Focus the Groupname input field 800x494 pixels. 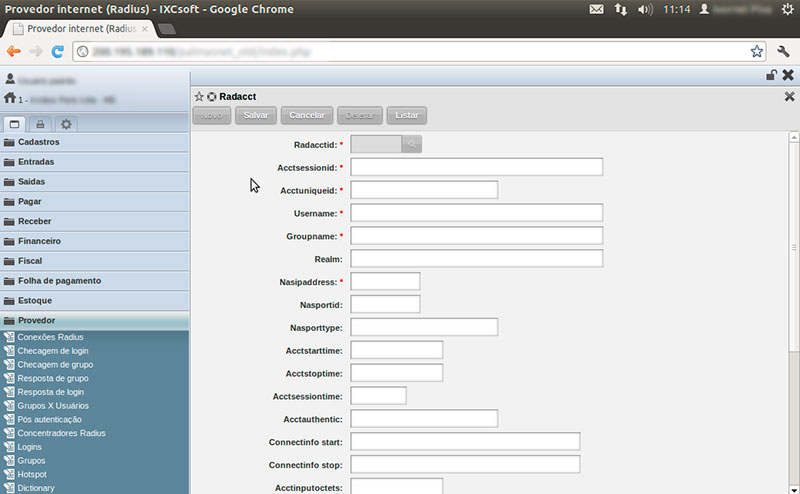pyautogui.click(x=477, y=236)
